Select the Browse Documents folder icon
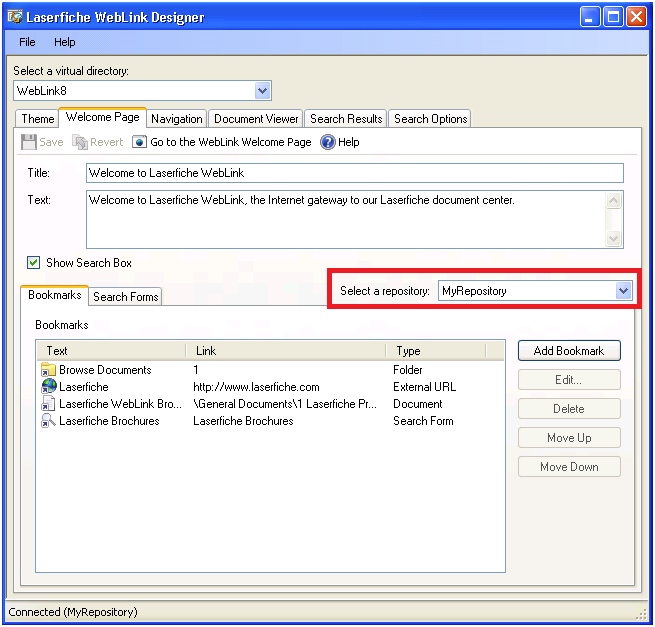This screenshot has width=655, height=627. pos(48,370)
